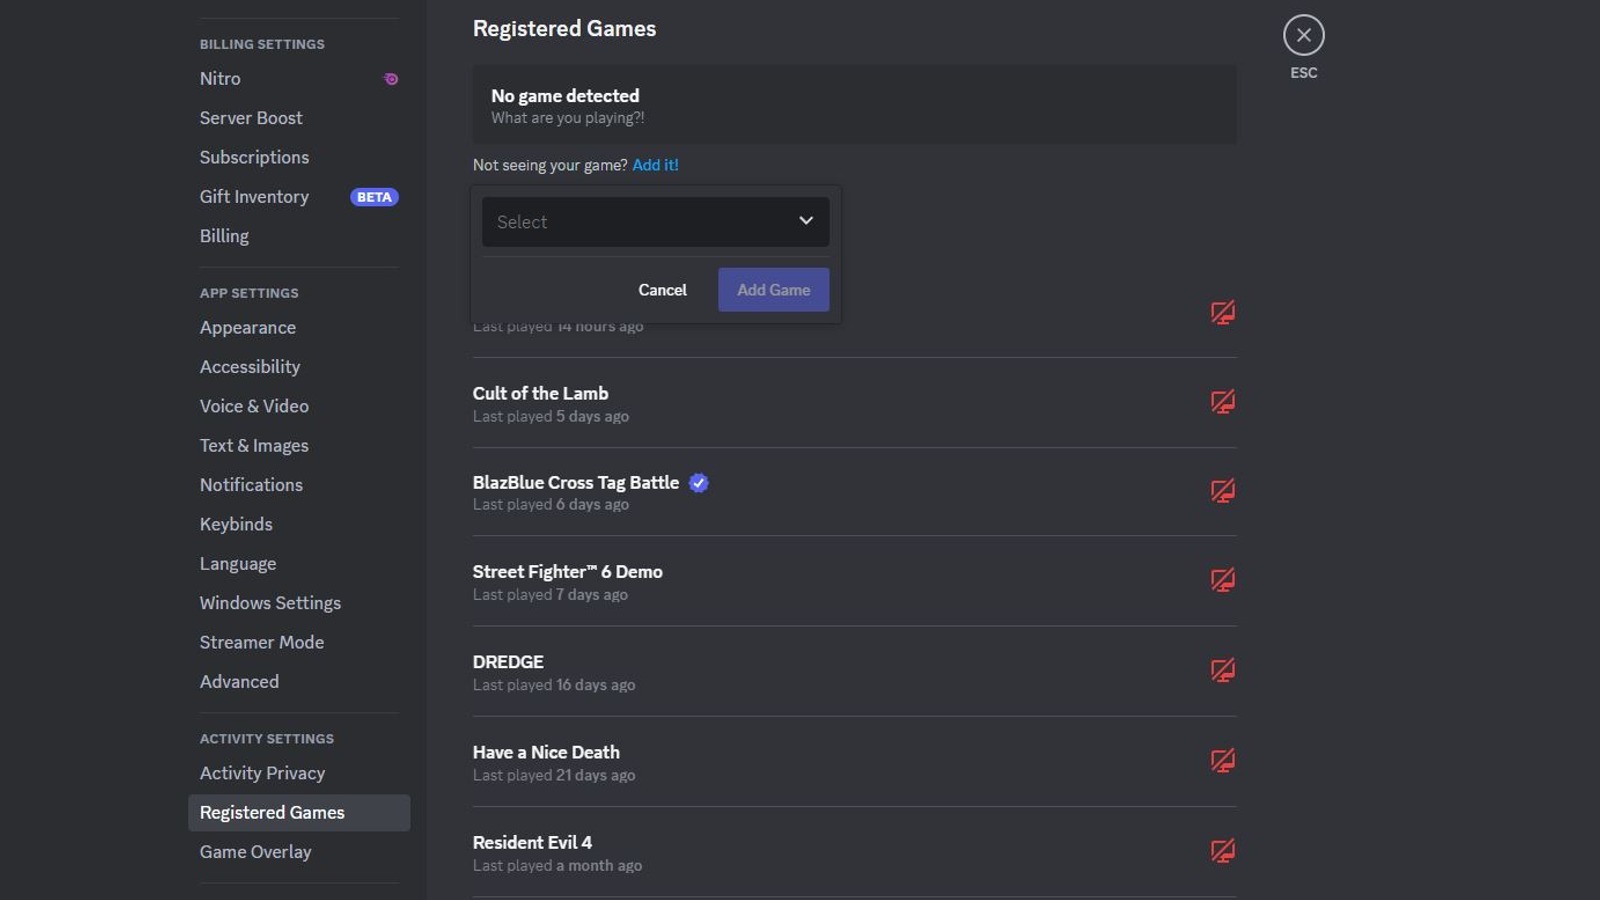Open Appearance settings
The image size is (1600, 900).
pos(247,327)
